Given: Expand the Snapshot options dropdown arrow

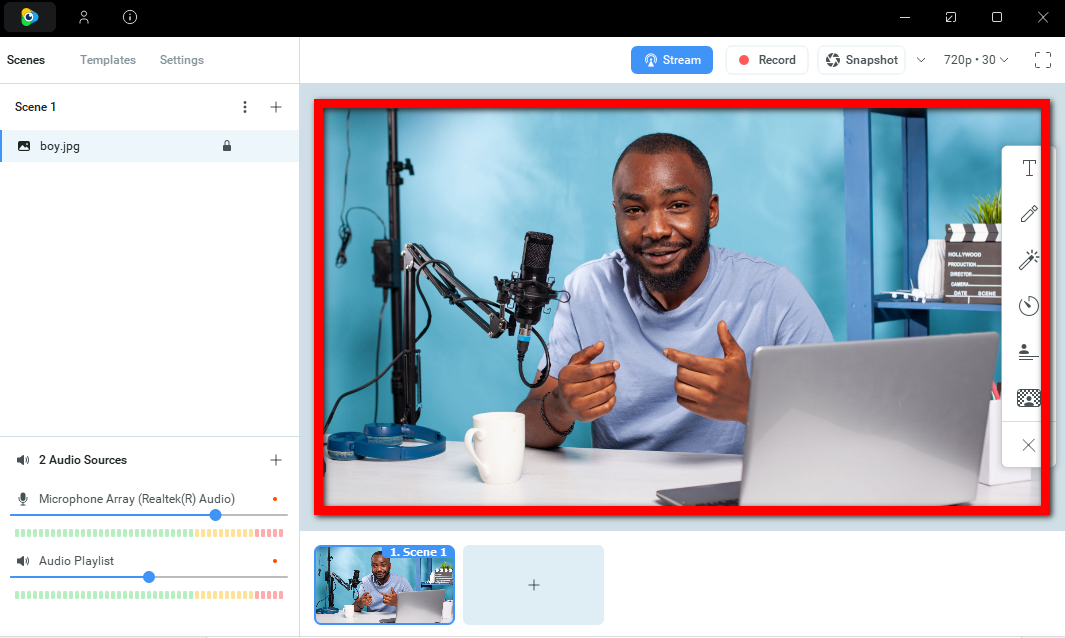Looking at the screenshot, I should 921,60.
